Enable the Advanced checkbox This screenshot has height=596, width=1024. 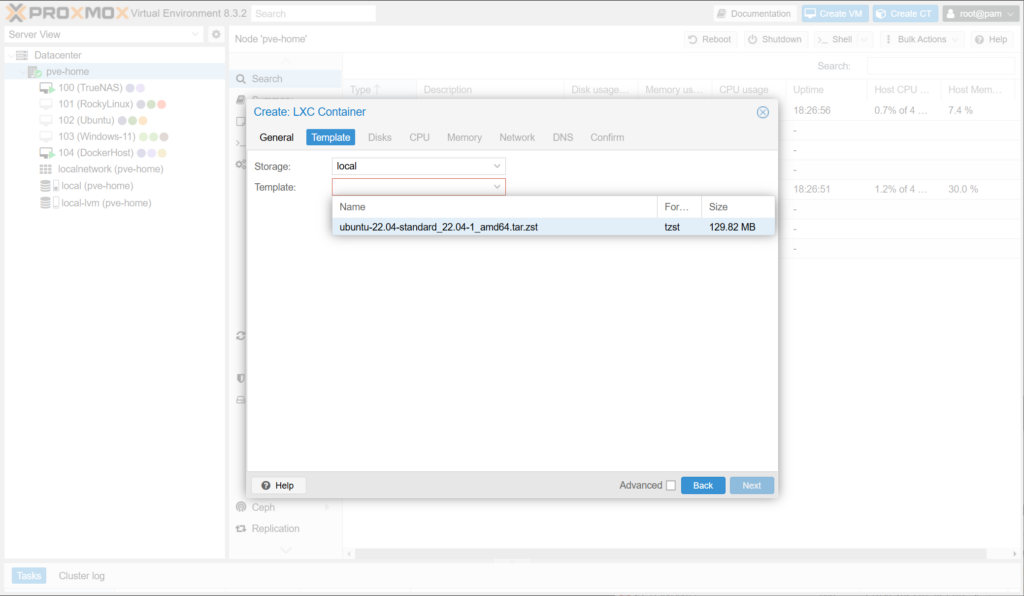pyautogui.click(x=671, y=486)
